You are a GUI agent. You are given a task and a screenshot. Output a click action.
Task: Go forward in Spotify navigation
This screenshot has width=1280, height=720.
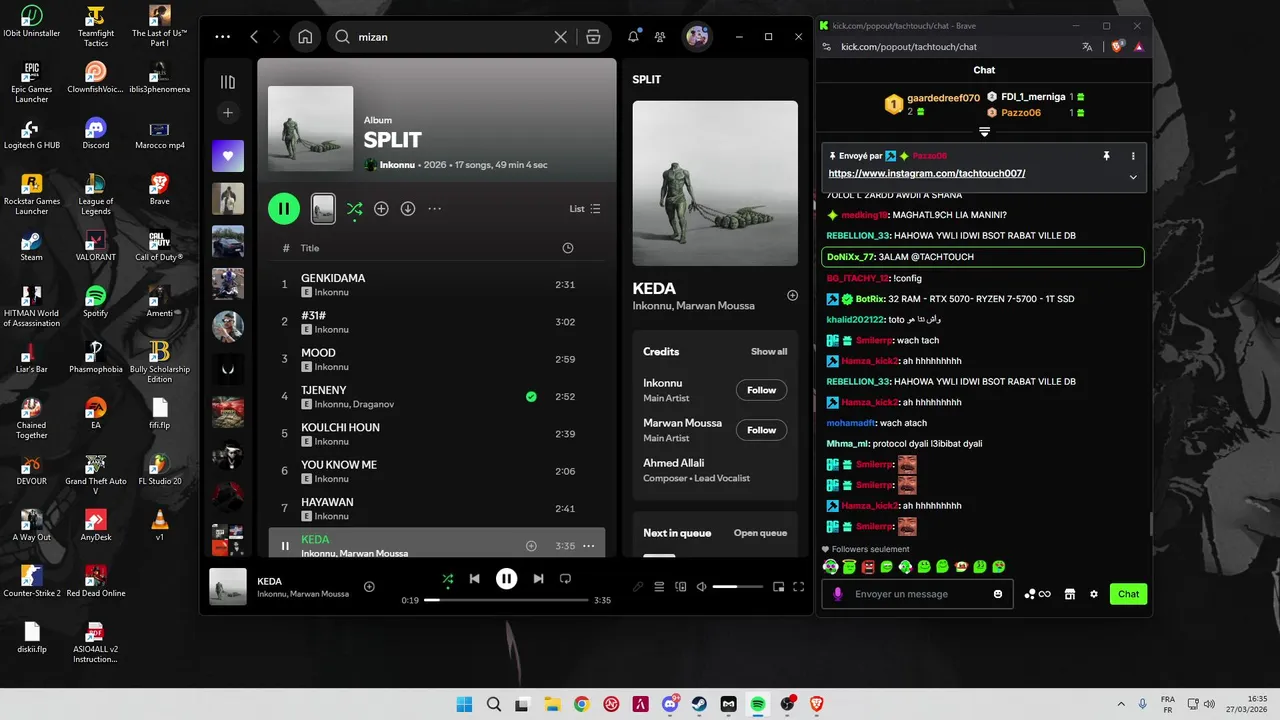[x=277, y=37]
